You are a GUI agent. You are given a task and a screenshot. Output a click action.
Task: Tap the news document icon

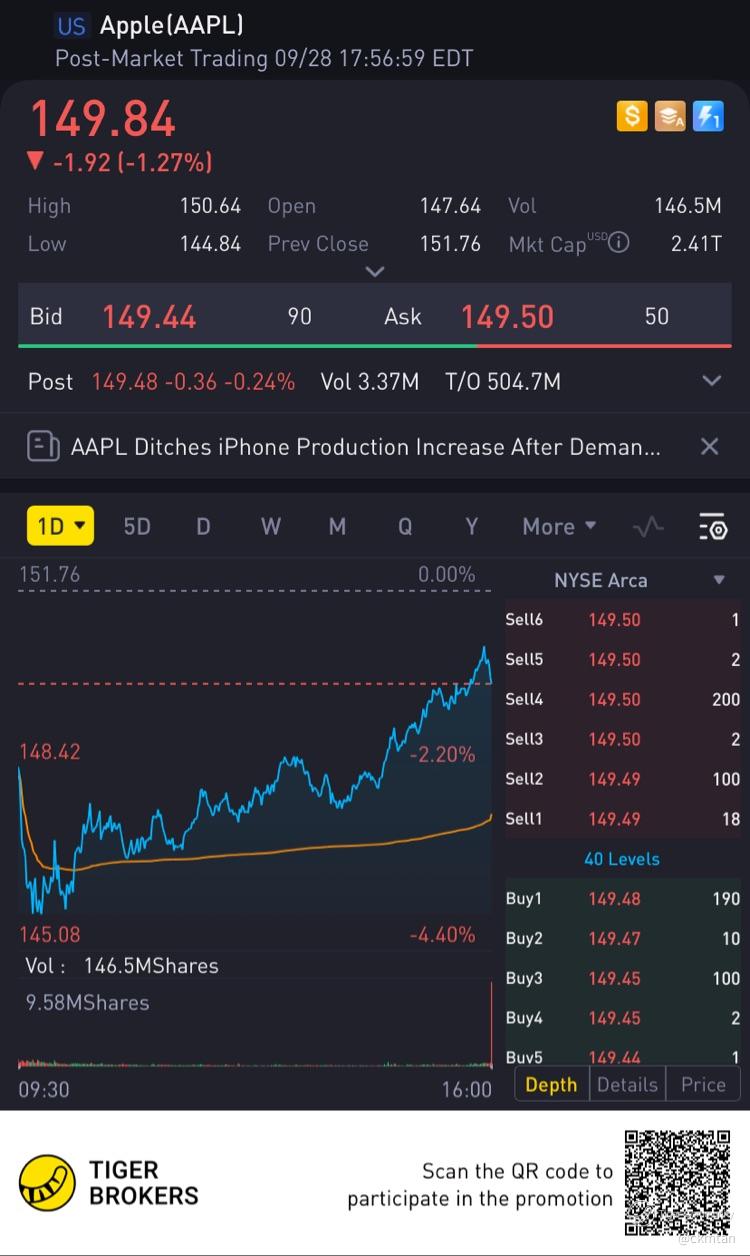43,446
